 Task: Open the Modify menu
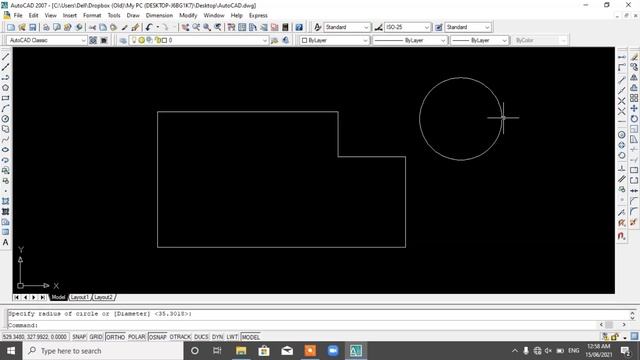tap(188, 16)
